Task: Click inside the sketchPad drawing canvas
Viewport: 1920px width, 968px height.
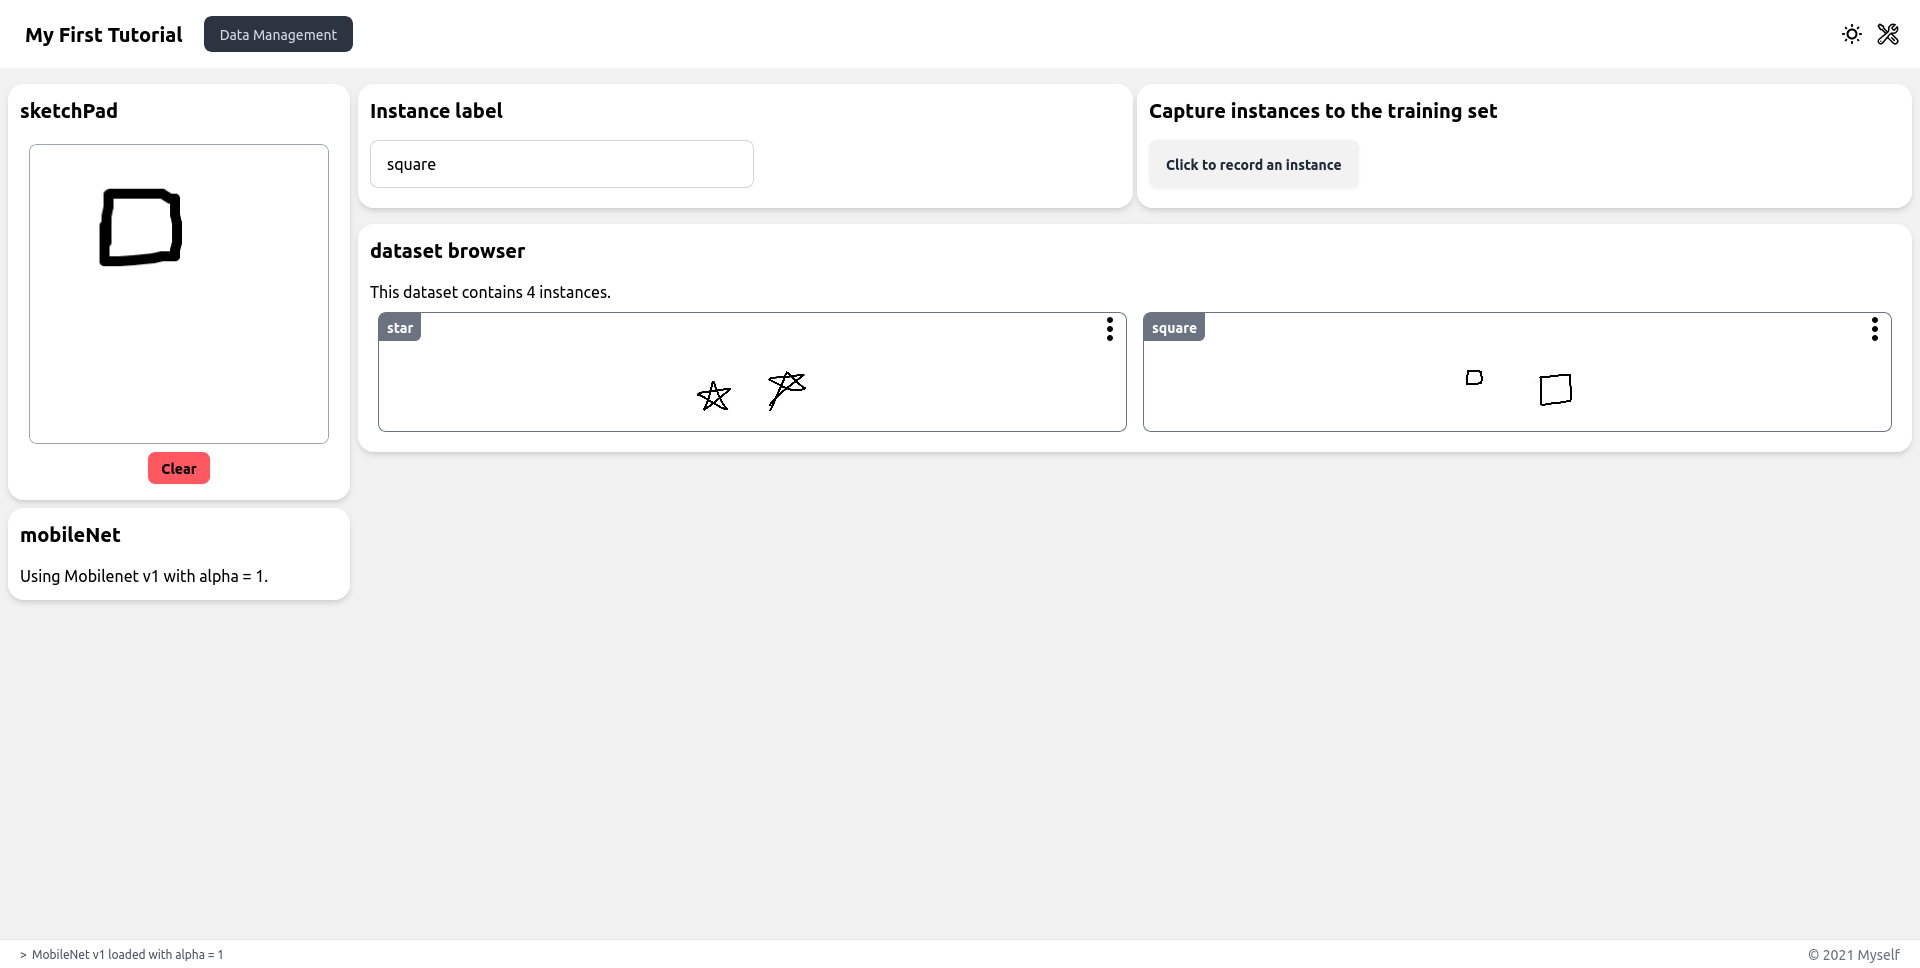Action: click(178, 293)
